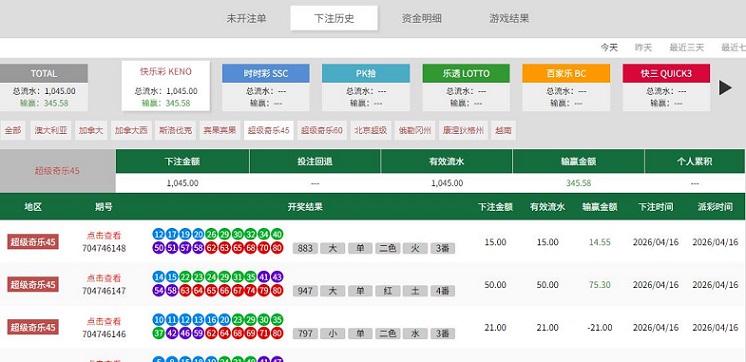Choose the 超级奇乐45 filter tab
Image resolution: width=746 pixels, height=362 pixels.
(269, 130)
